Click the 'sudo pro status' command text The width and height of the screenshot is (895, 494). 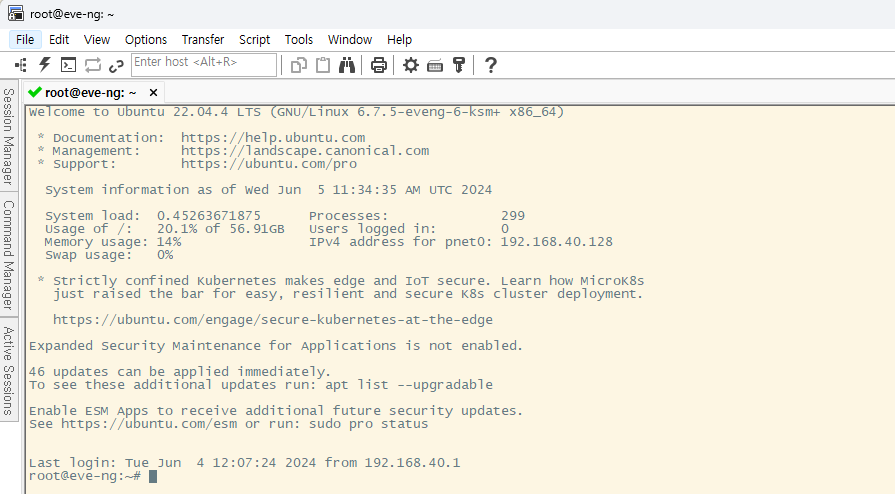tap(369, 424)
